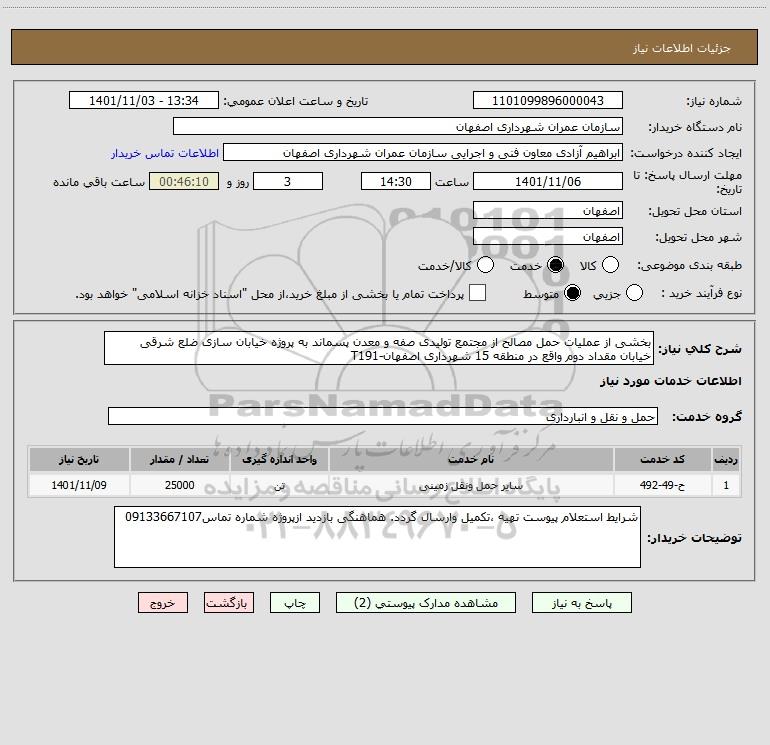Click the service code cell ح-49-492
The height and width of the screenshot is (745, 770).
pyautogui.click(x=662, y=485)
